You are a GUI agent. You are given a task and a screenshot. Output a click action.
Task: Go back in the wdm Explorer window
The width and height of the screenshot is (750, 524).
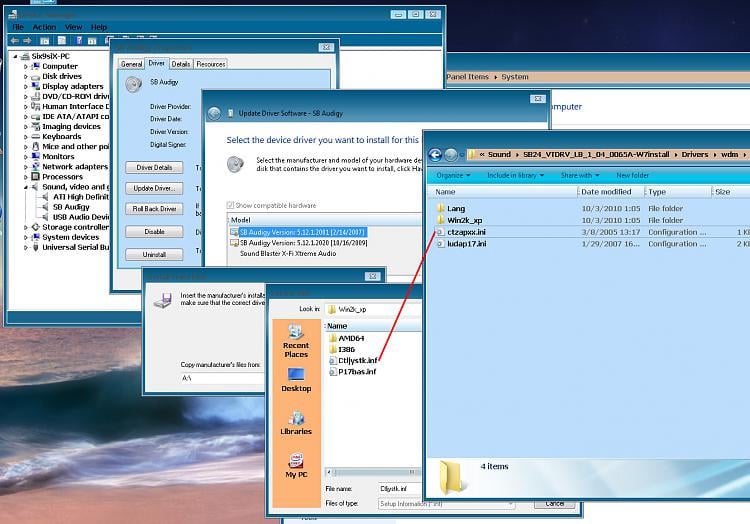click(435, 154)
